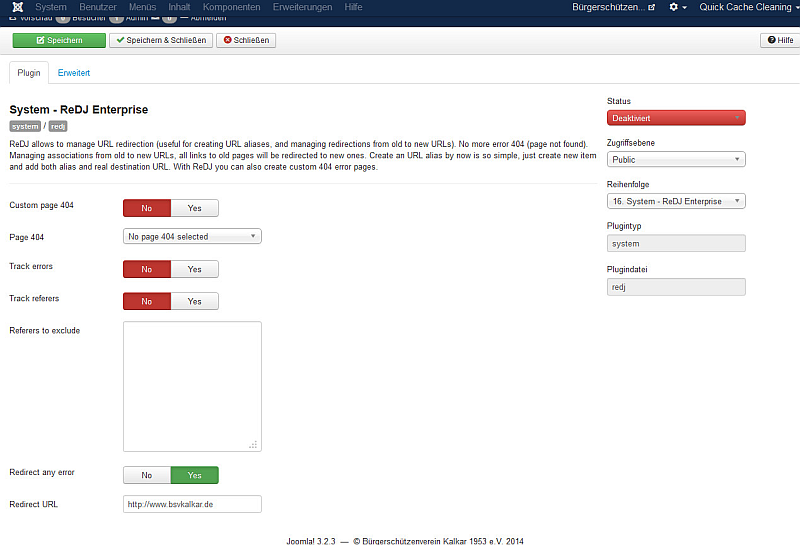Screen dimensions: 800x545
Task: Click Speichern & Schließen
Action: pyautogui.click(x=161, y=40)
